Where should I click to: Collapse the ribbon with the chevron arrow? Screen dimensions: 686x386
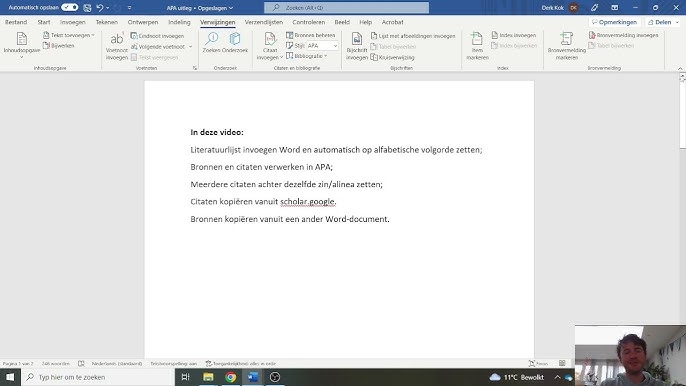tap(680, 68)
